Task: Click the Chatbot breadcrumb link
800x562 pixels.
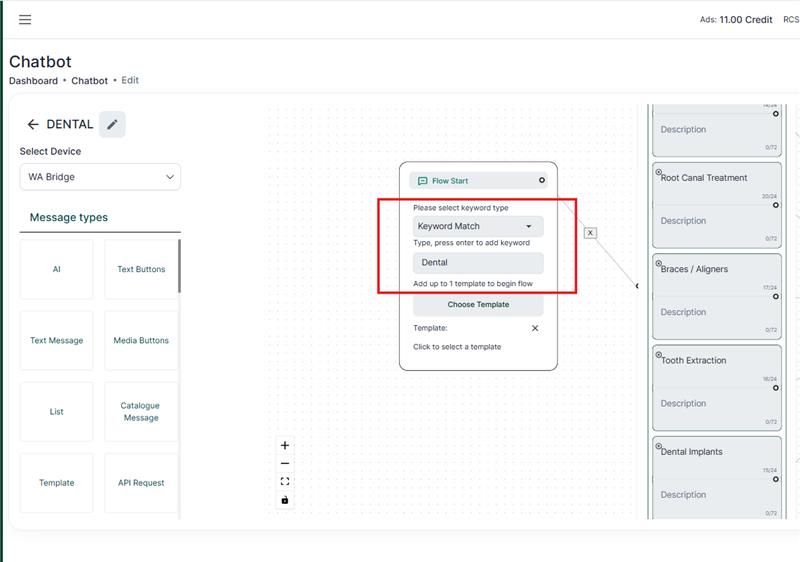Action: (x=89, y=80)
